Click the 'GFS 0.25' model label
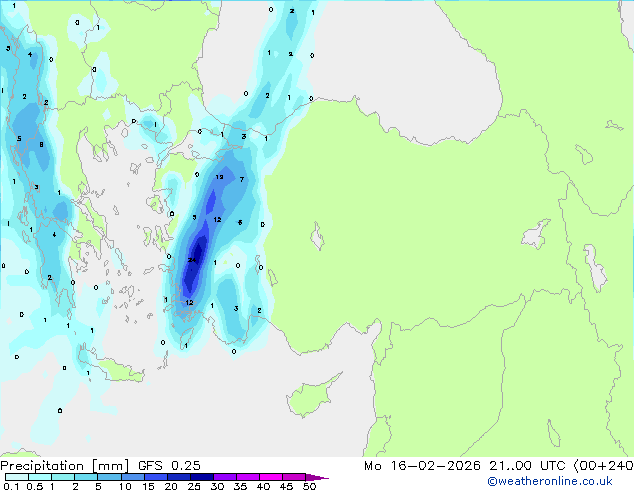This screenshot has height=490, width=634. click(169, 466)
